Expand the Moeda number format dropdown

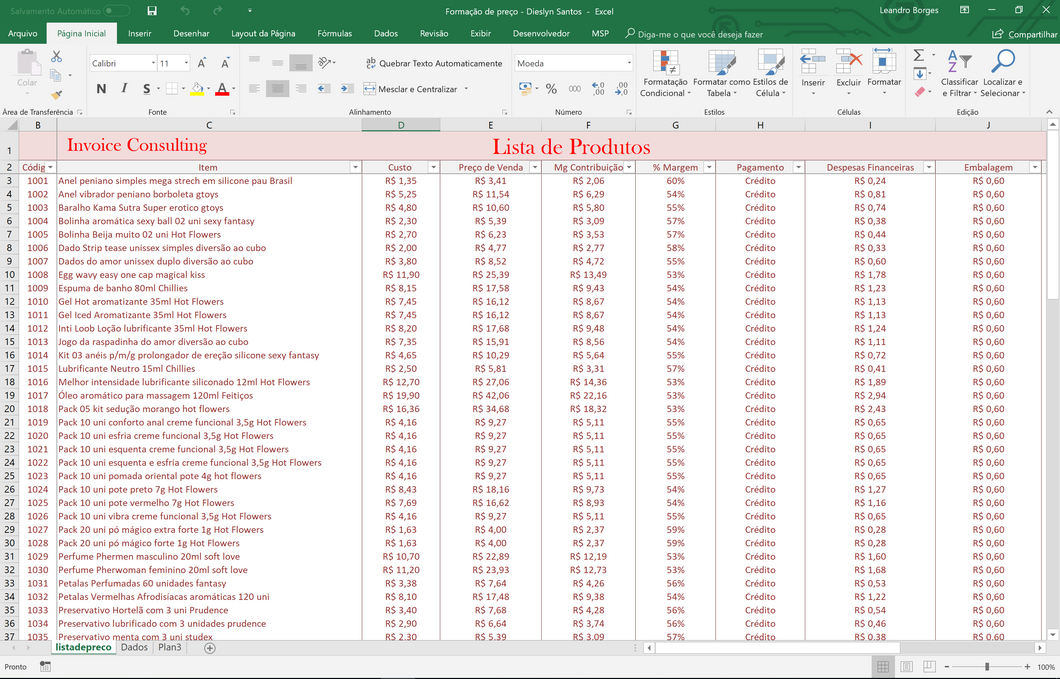[627, 63]
